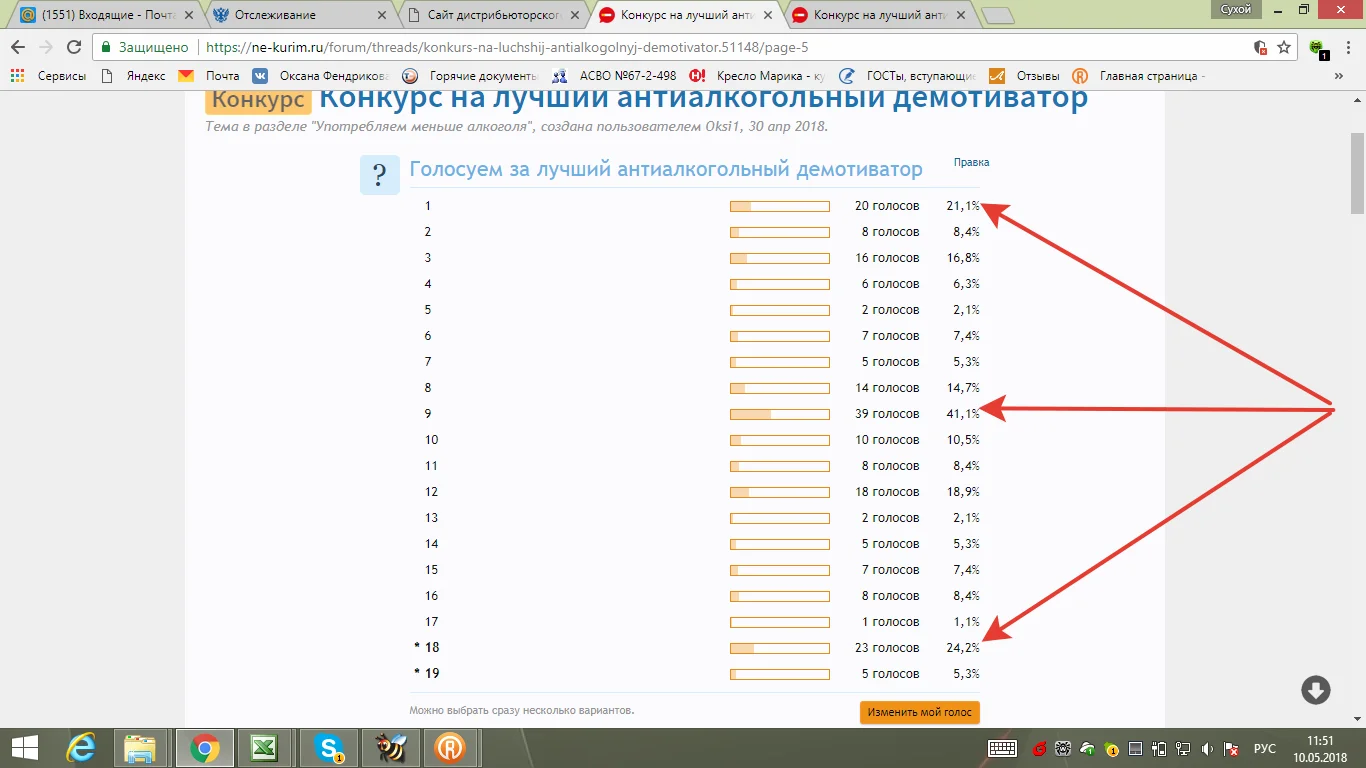Open File Explorer from the taskbar
This screenshot has width=1366, height=768.
pyautogui.click(x=141, y=747)
